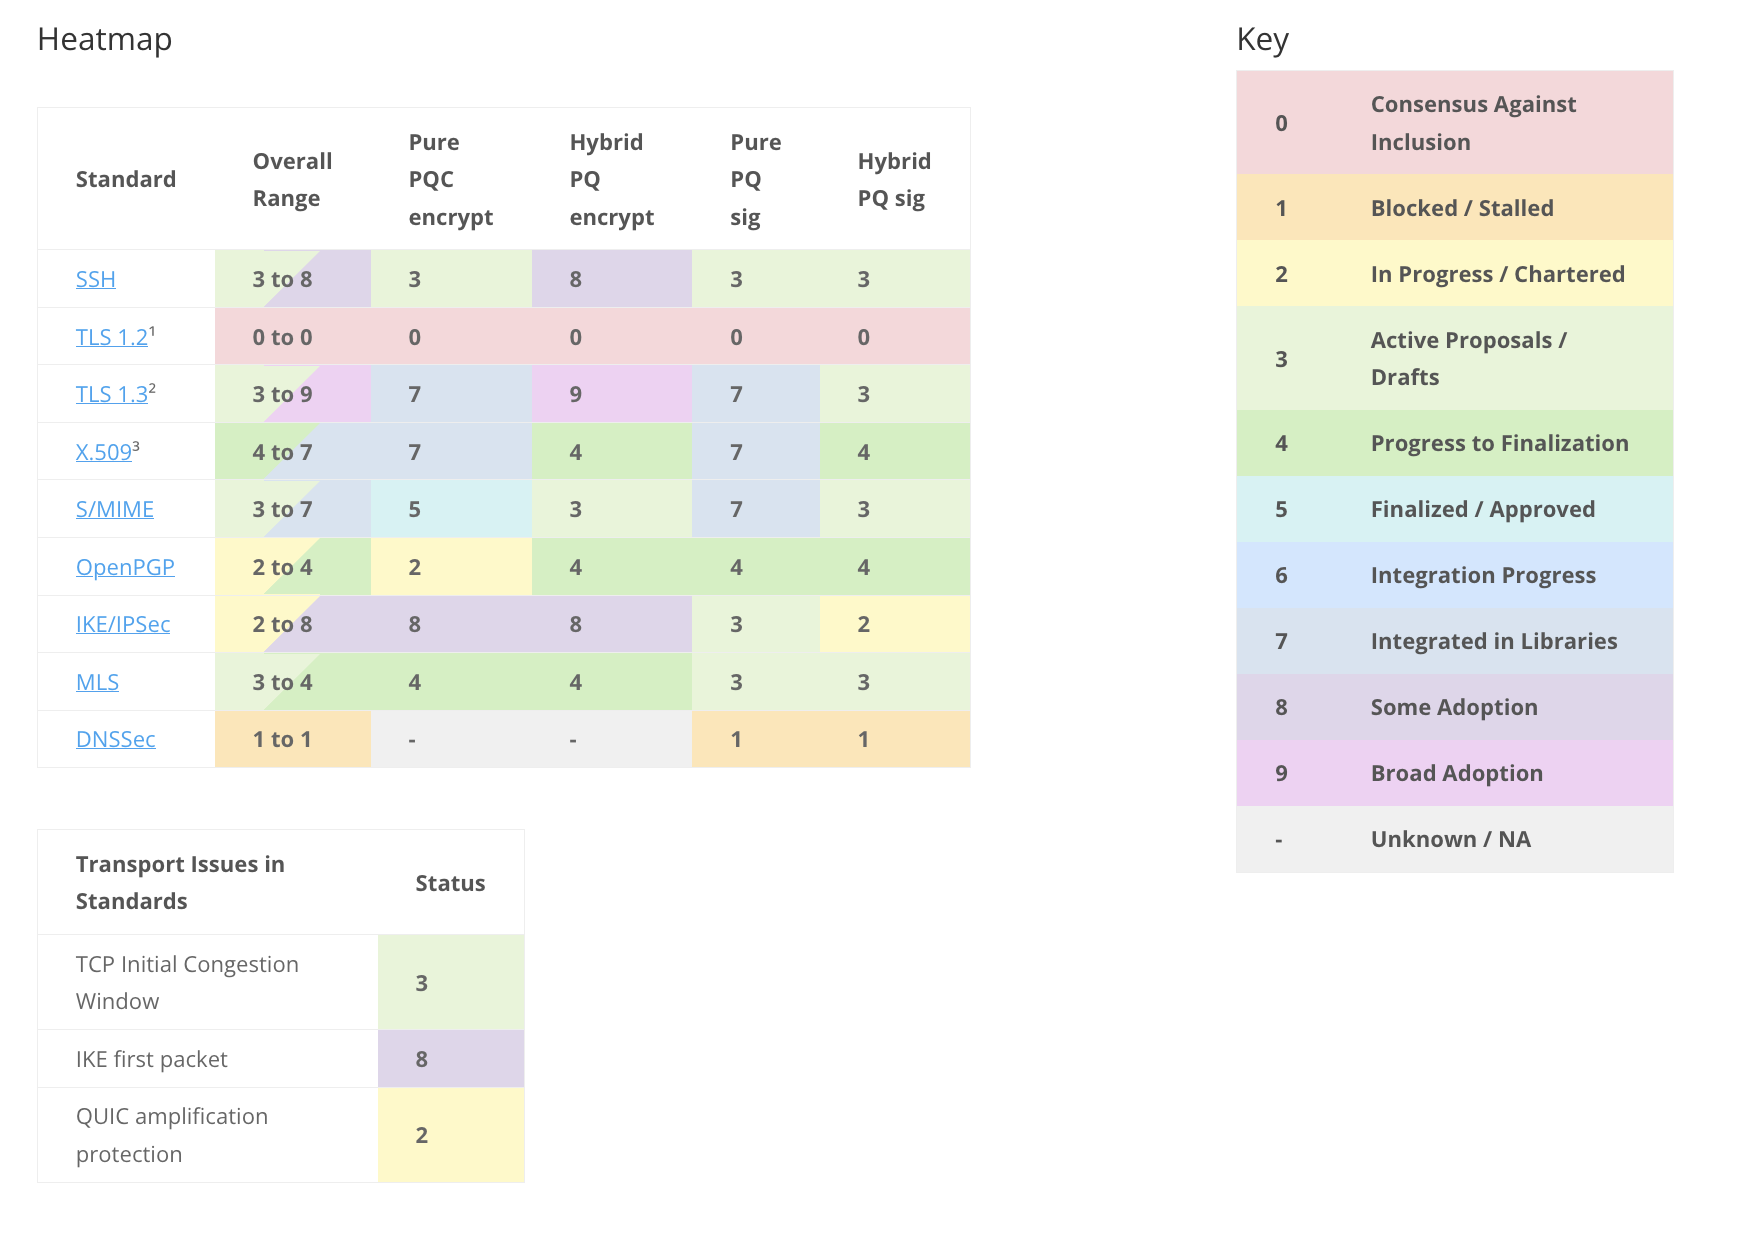This screenshot has height=1244, width=1748.
Task: Follow the X.509 link
Action: click(103, 452)
